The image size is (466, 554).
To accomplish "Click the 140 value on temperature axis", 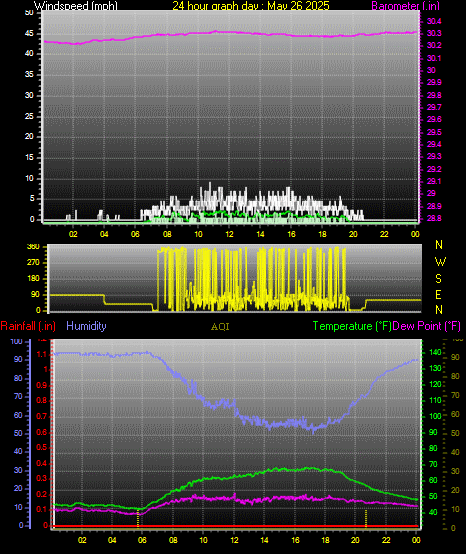I will click(x=435, y=352).
